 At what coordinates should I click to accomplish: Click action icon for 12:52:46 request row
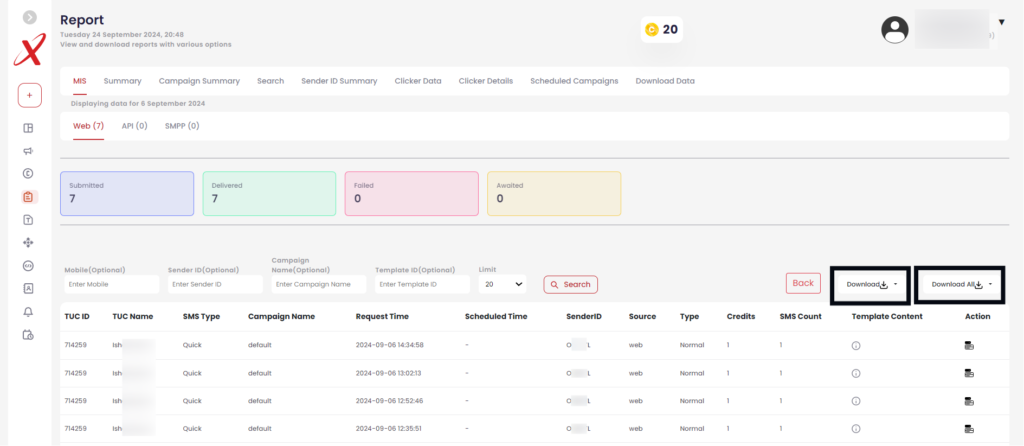click(969, 401)
